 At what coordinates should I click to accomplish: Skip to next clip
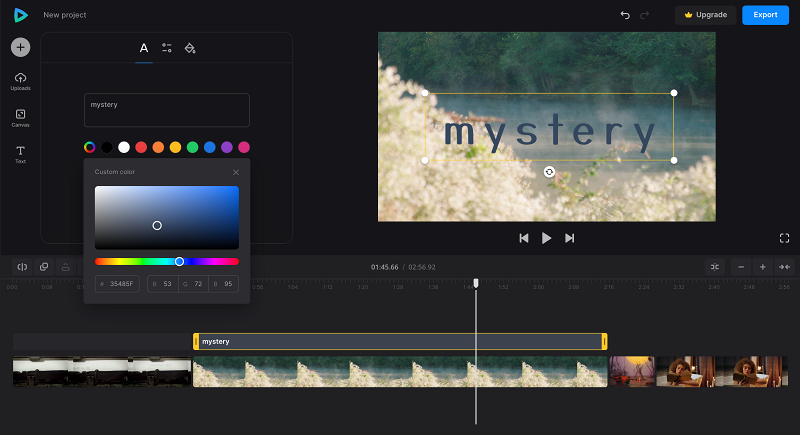pyautogui.click(x=569, y=238)
